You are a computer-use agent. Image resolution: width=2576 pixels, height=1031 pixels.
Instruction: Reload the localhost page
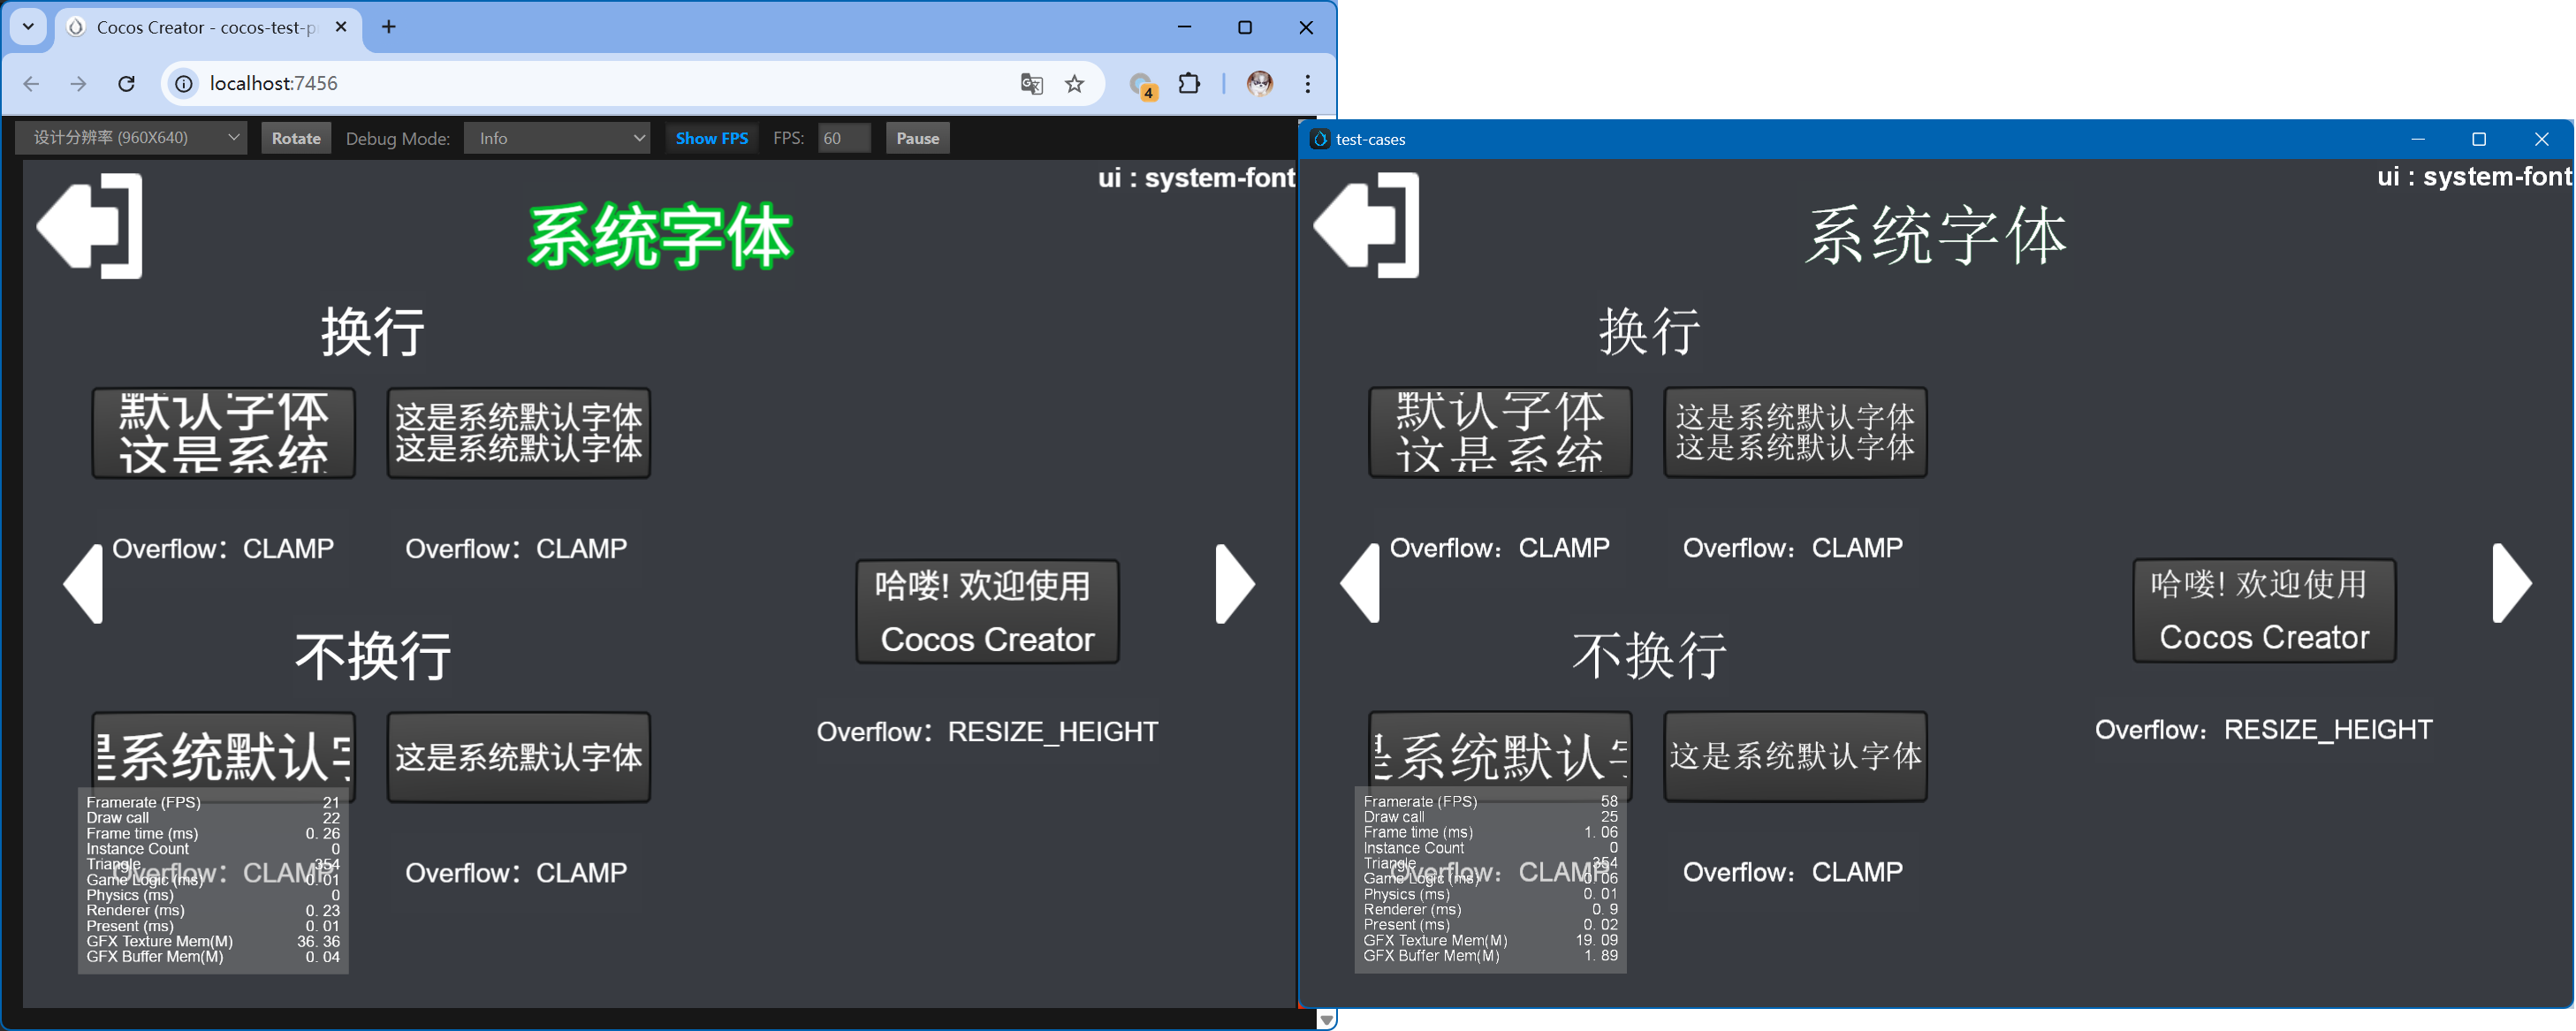tap(126, 84)
